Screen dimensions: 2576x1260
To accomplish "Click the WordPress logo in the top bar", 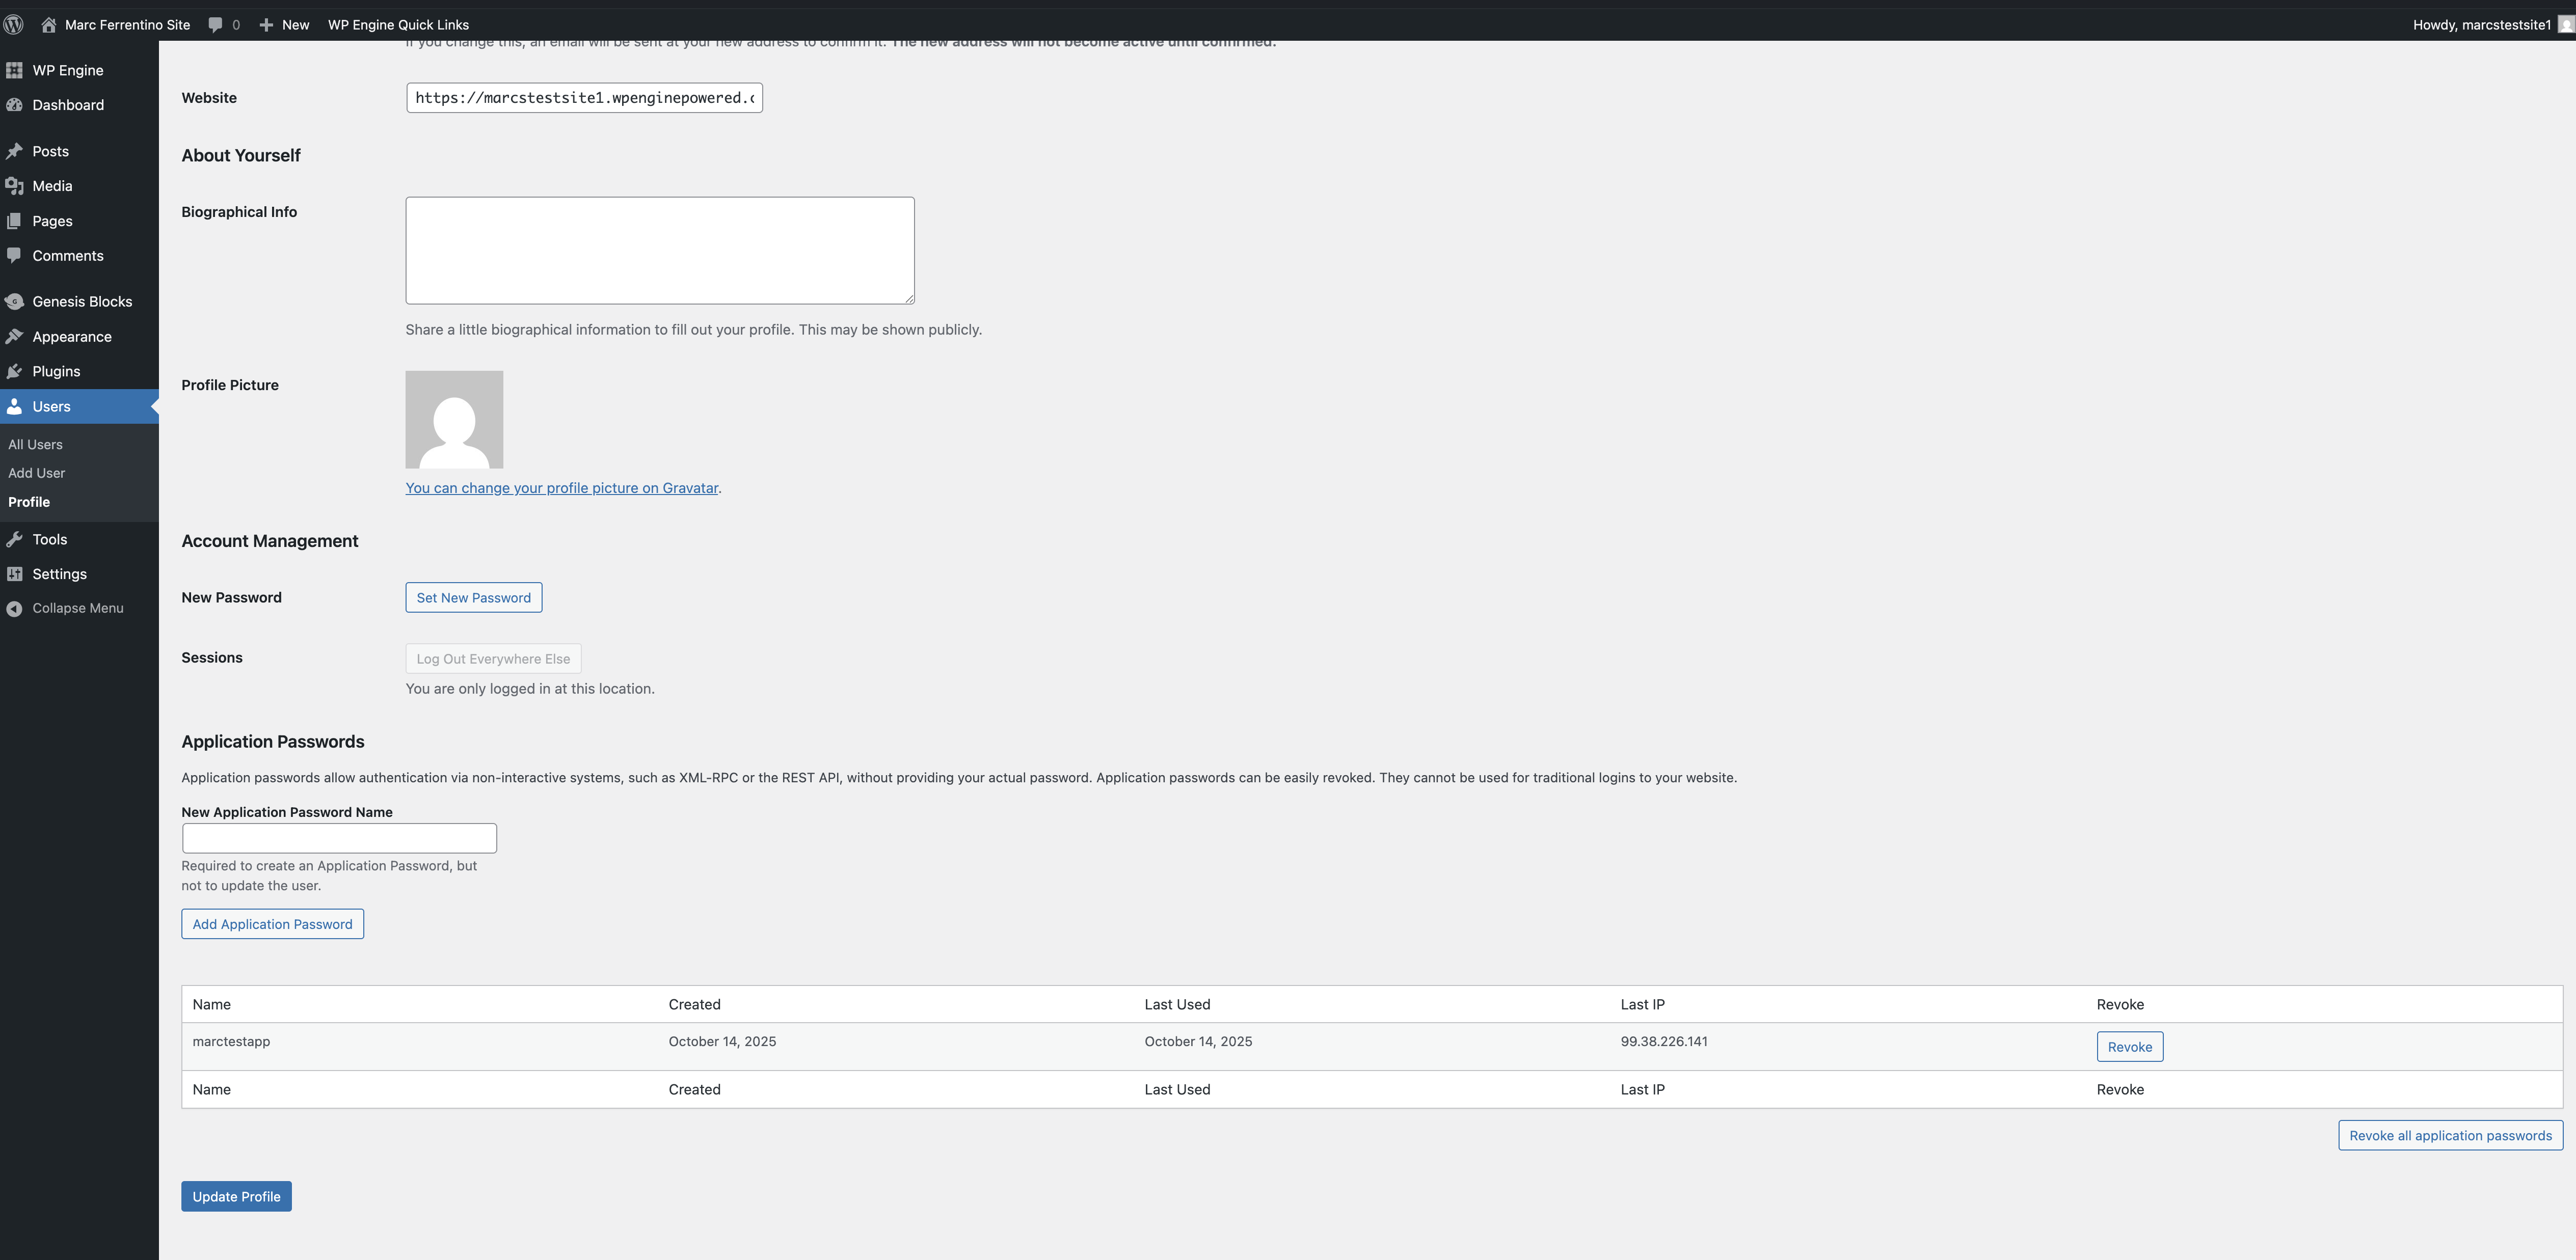I will click(13, 24).
